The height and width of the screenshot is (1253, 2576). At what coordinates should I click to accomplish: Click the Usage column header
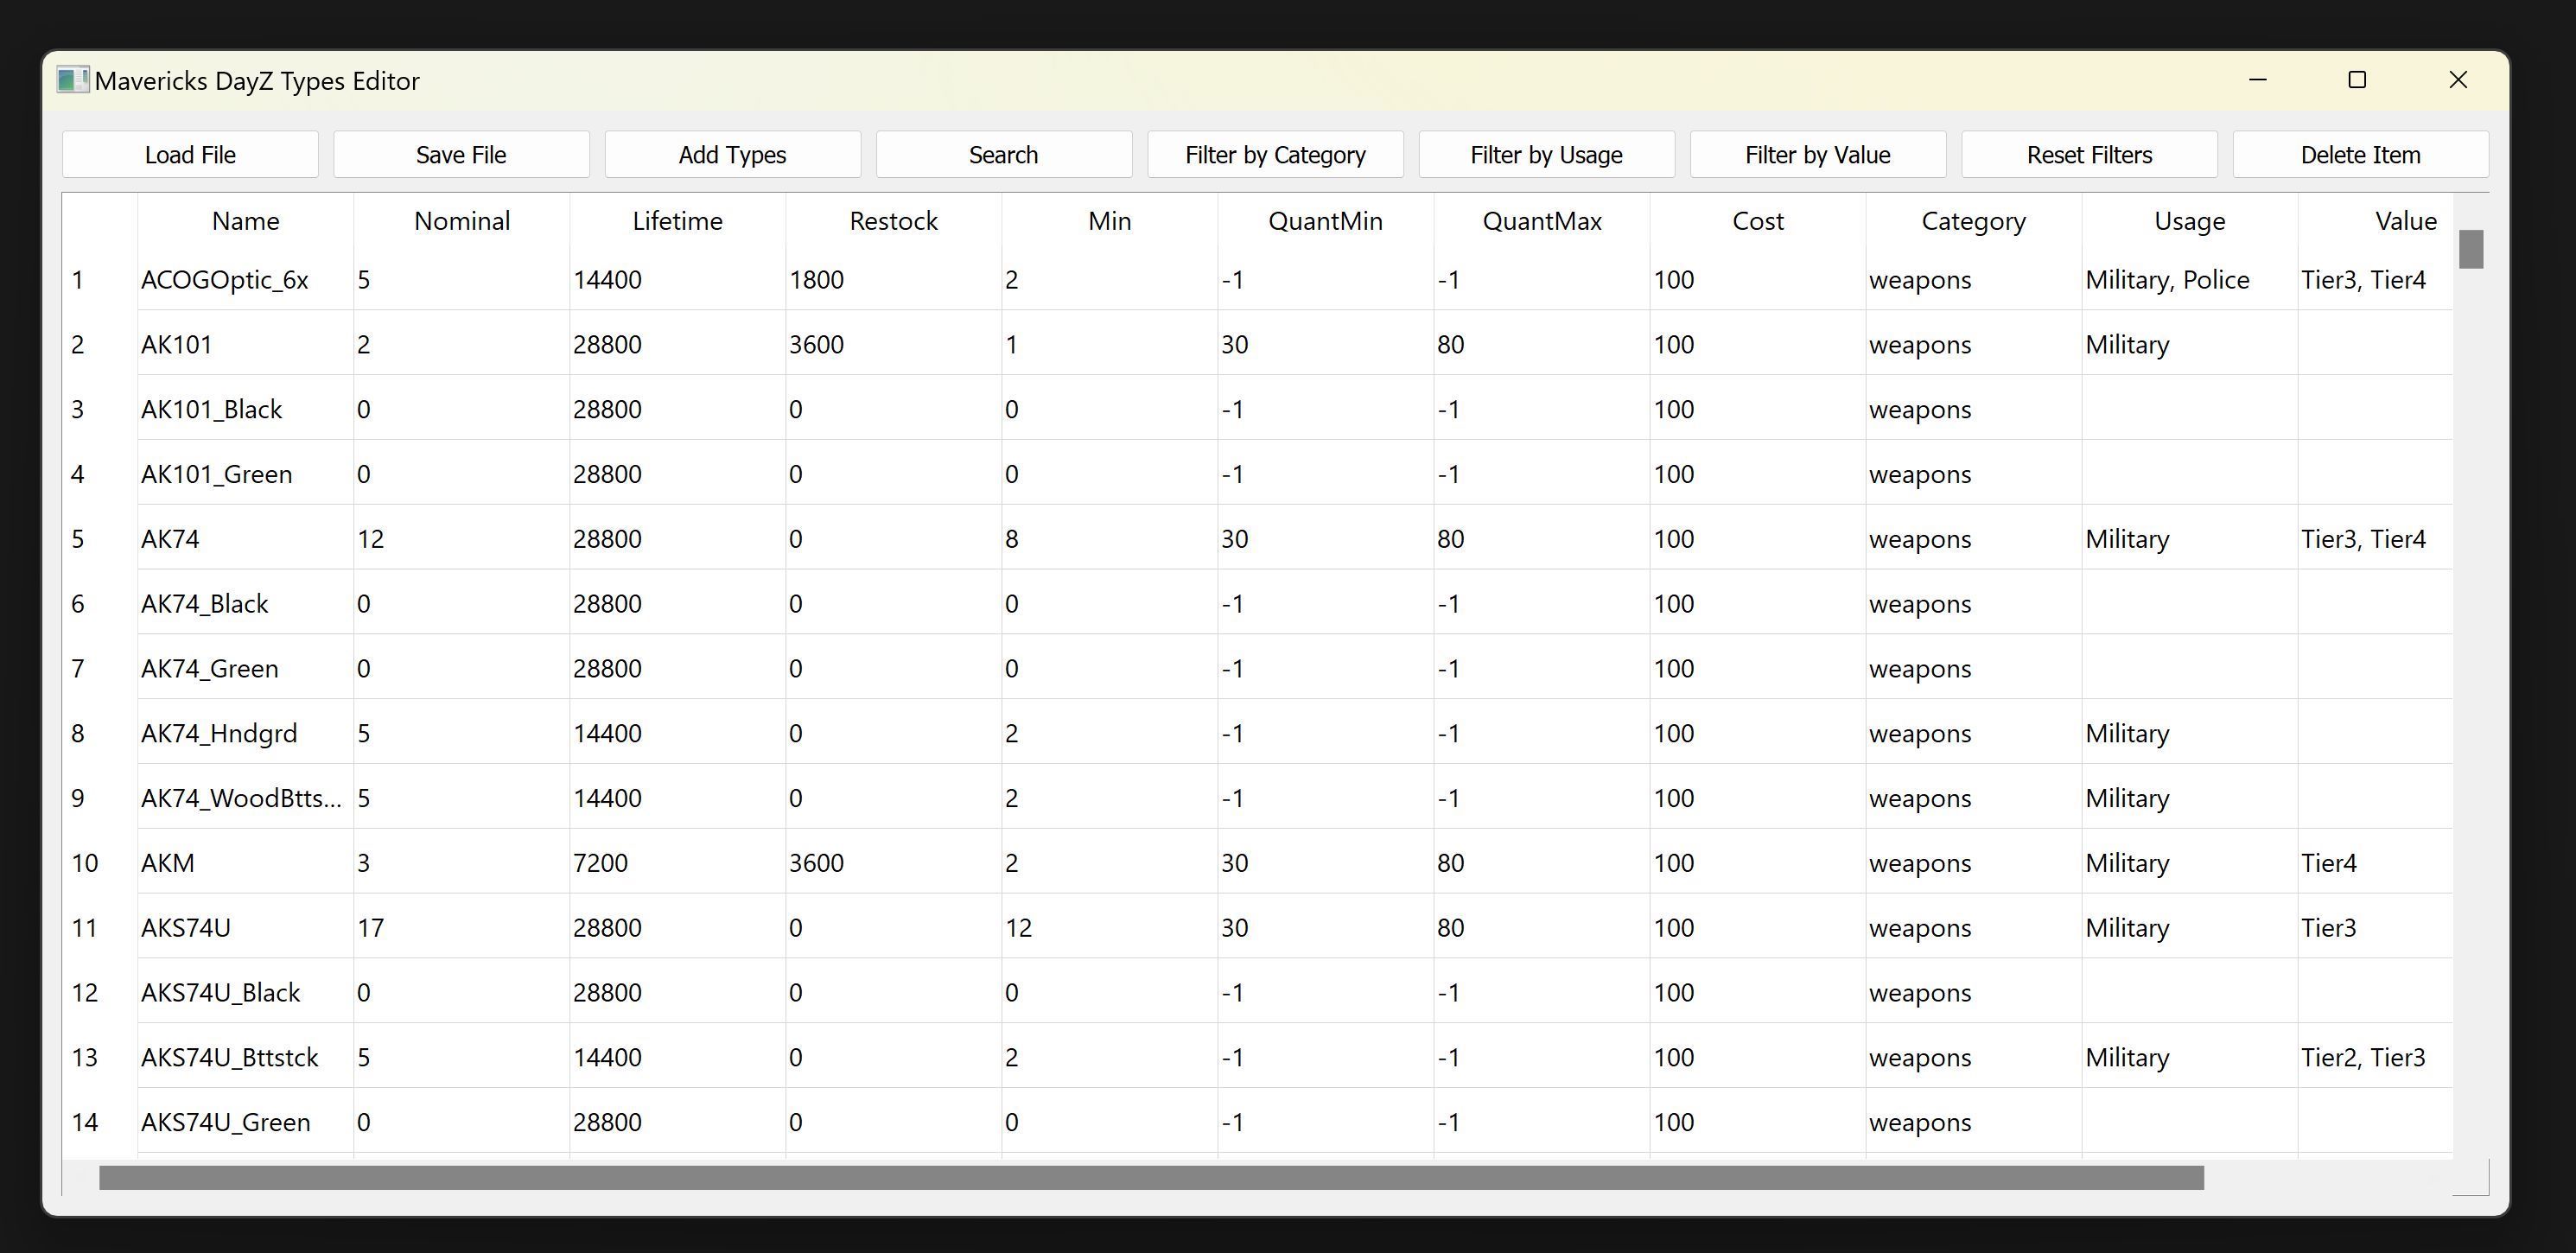point(2190,221)
